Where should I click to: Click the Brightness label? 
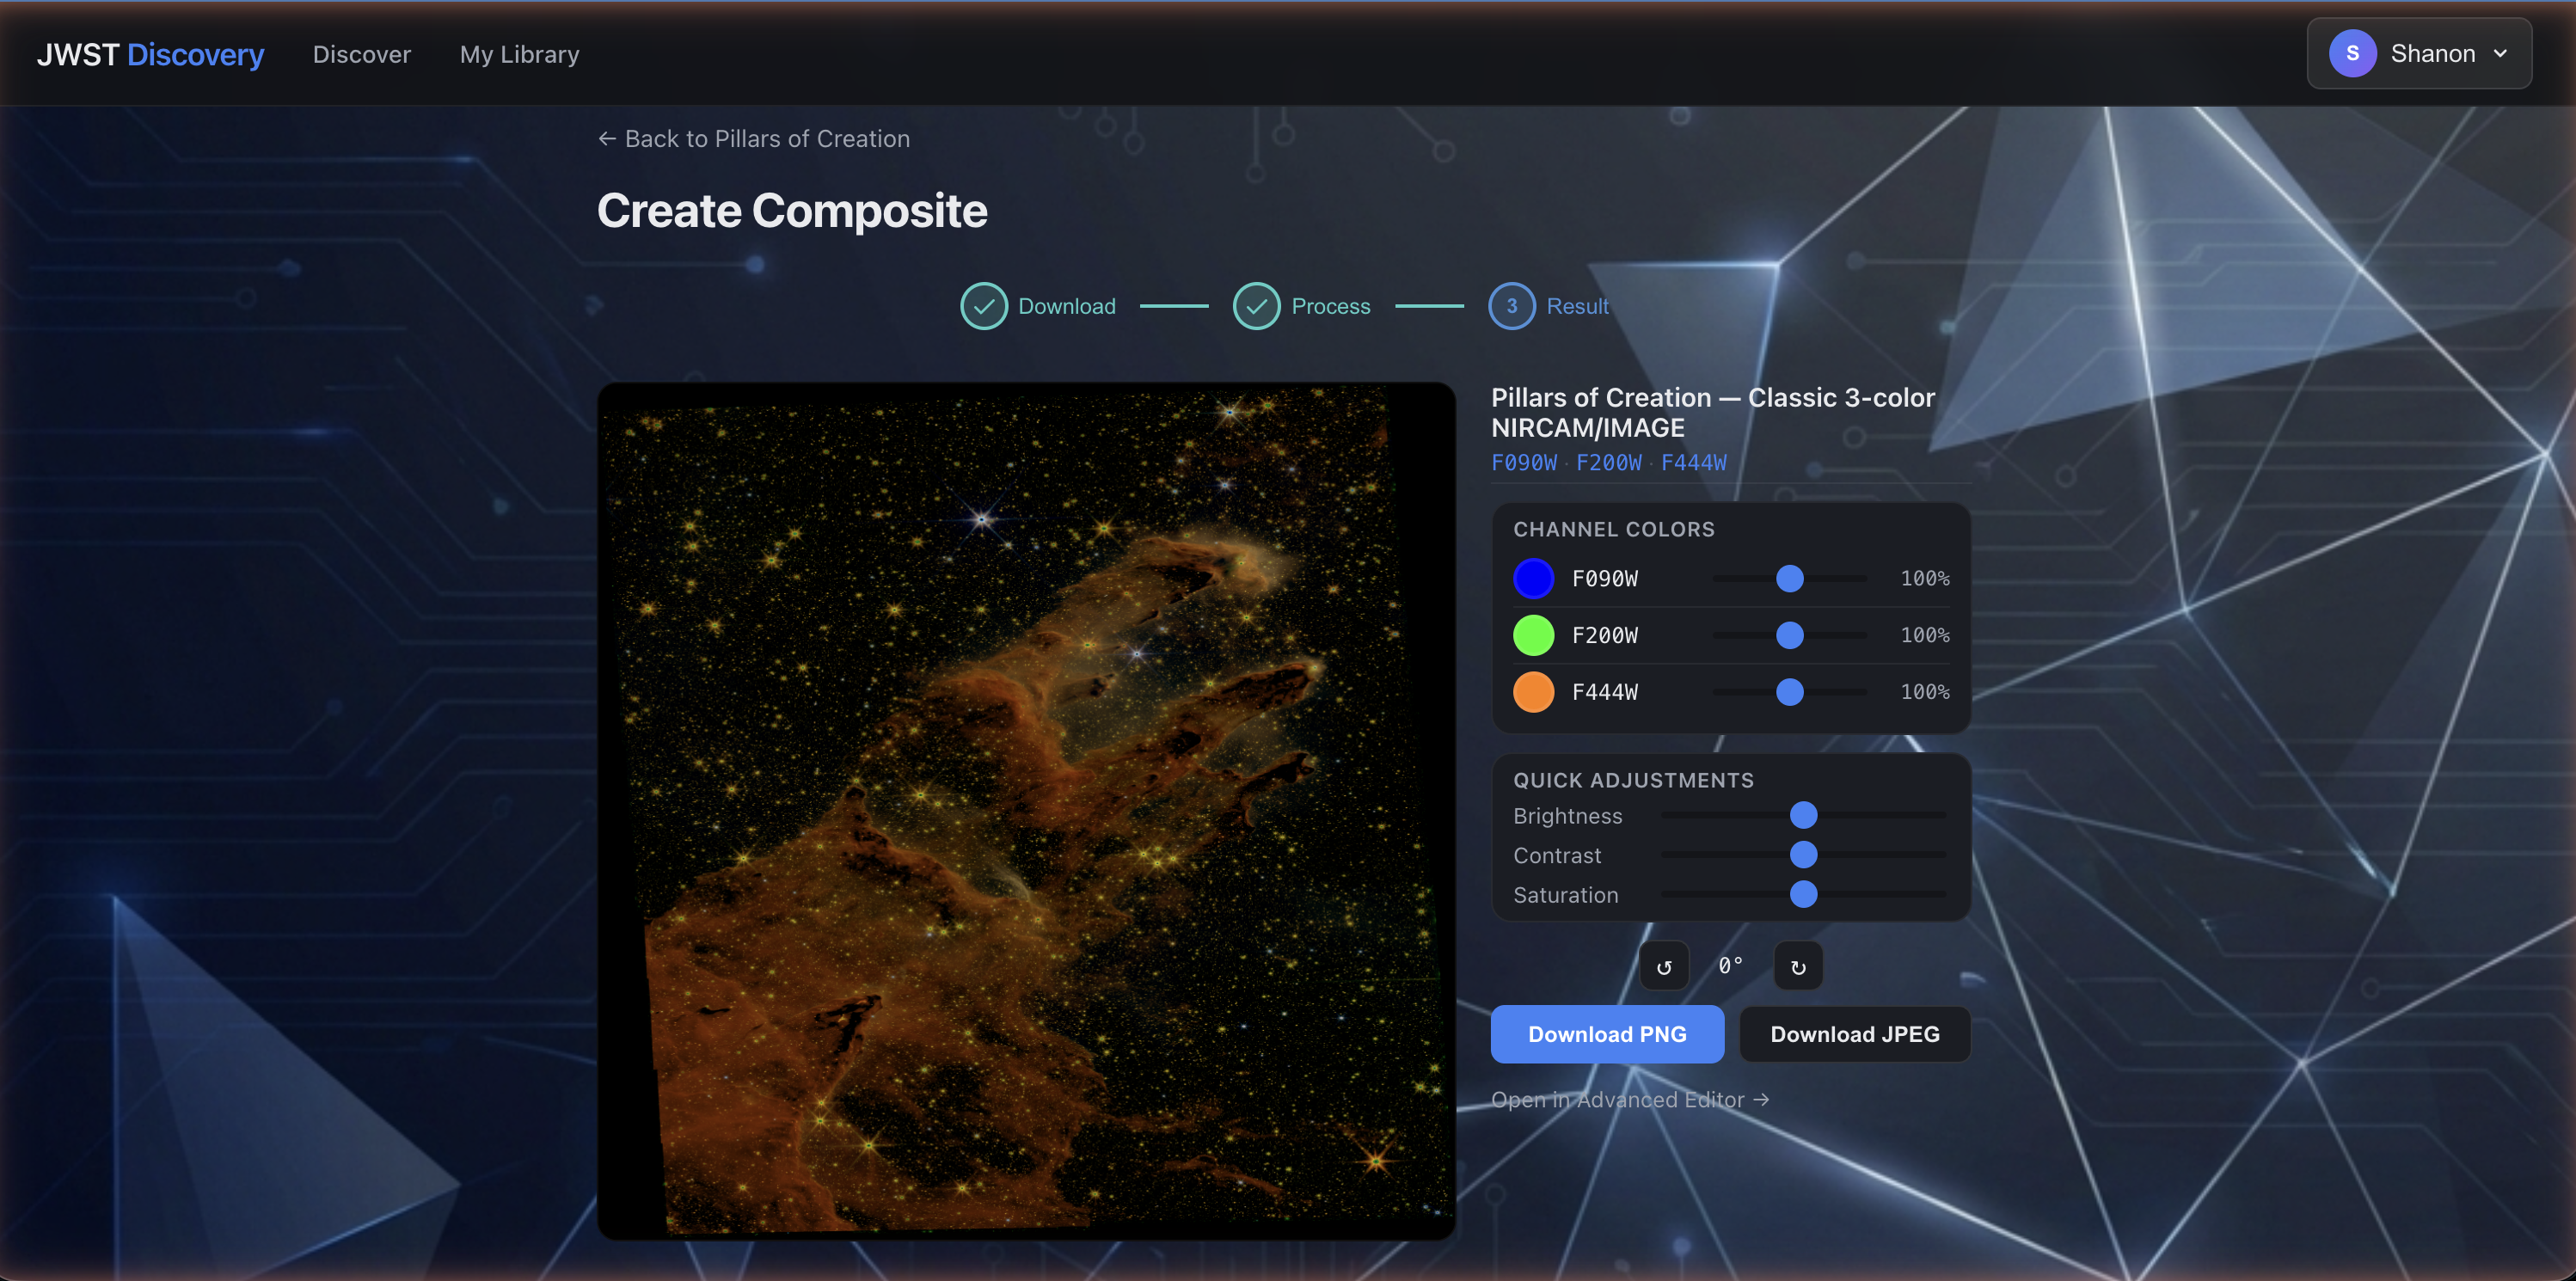click(x=1567, y=816)
